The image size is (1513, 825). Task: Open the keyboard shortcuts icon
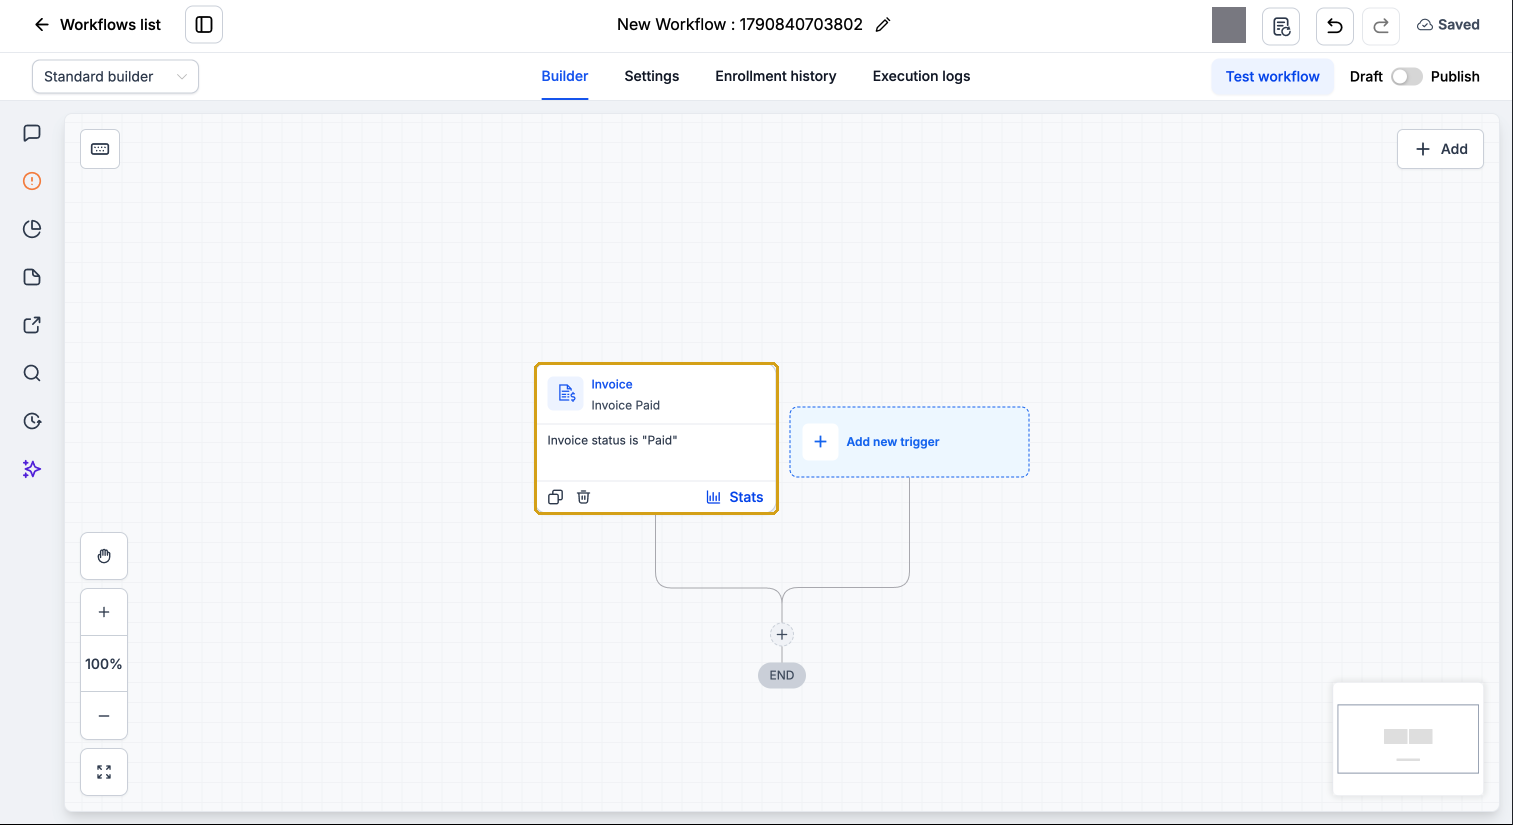100,149
